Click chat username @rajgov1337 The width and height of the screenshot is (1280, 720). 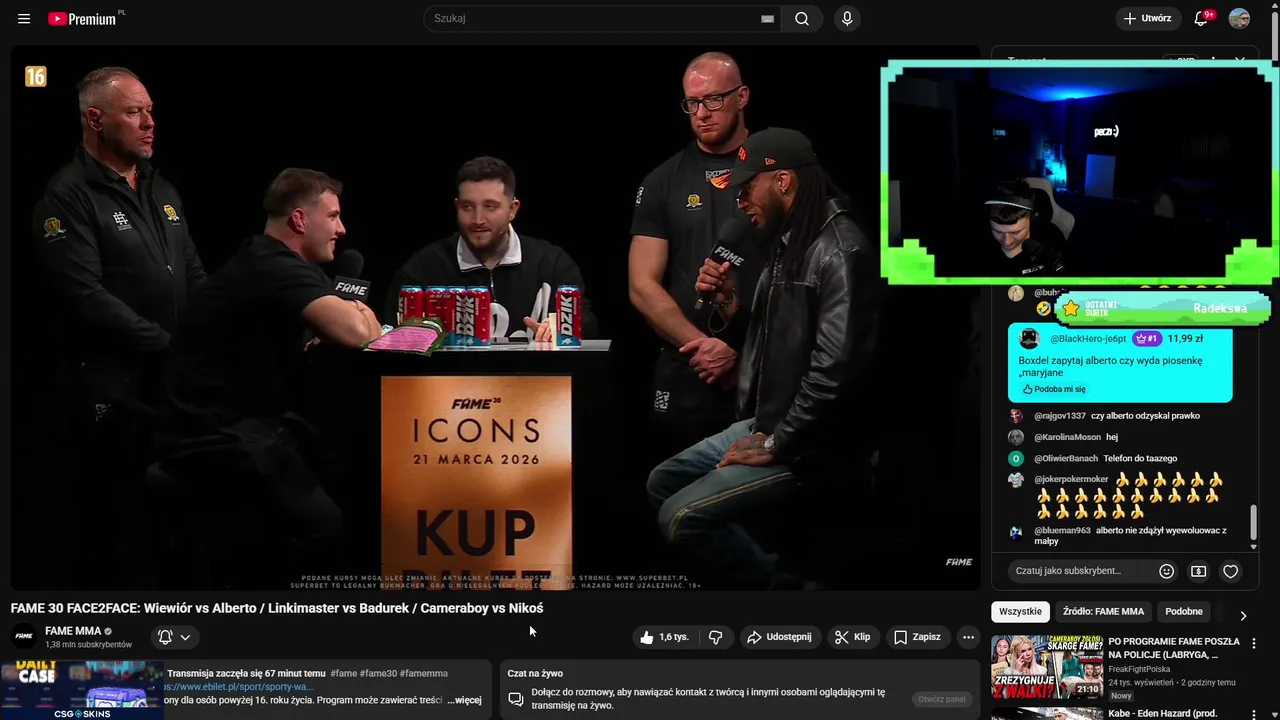point(1060,416)
